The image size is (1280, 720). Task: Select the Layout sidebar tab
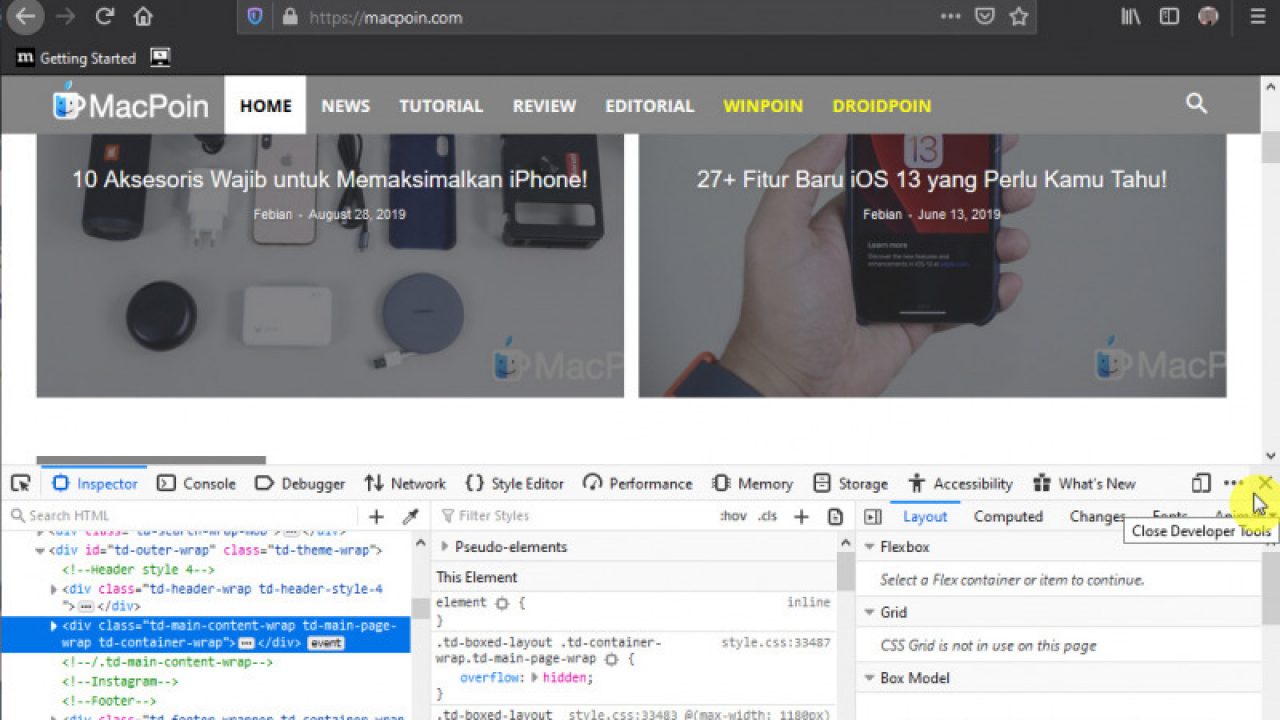point(925,516)
